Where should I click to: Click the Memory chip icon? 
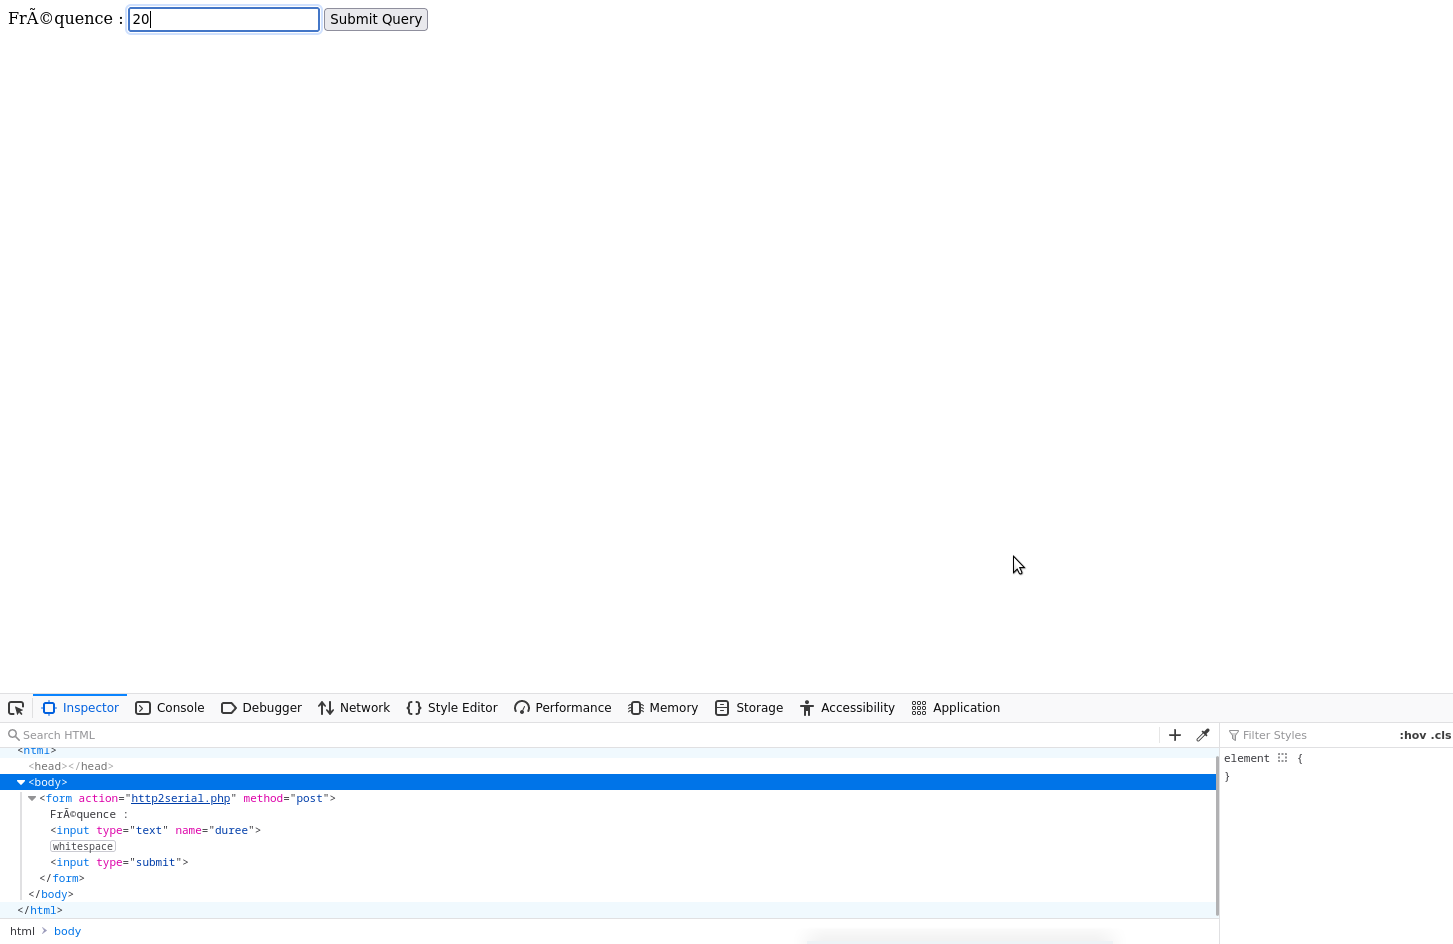point(636,708)
